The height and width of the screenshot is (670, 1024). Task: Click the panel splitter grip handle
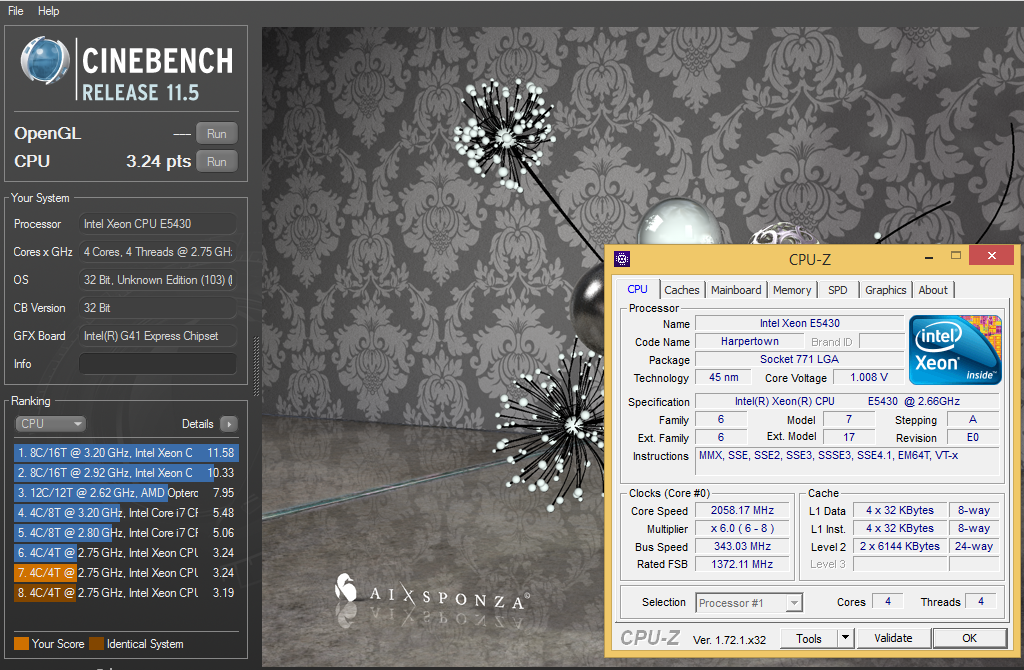(x=256, y=366)
